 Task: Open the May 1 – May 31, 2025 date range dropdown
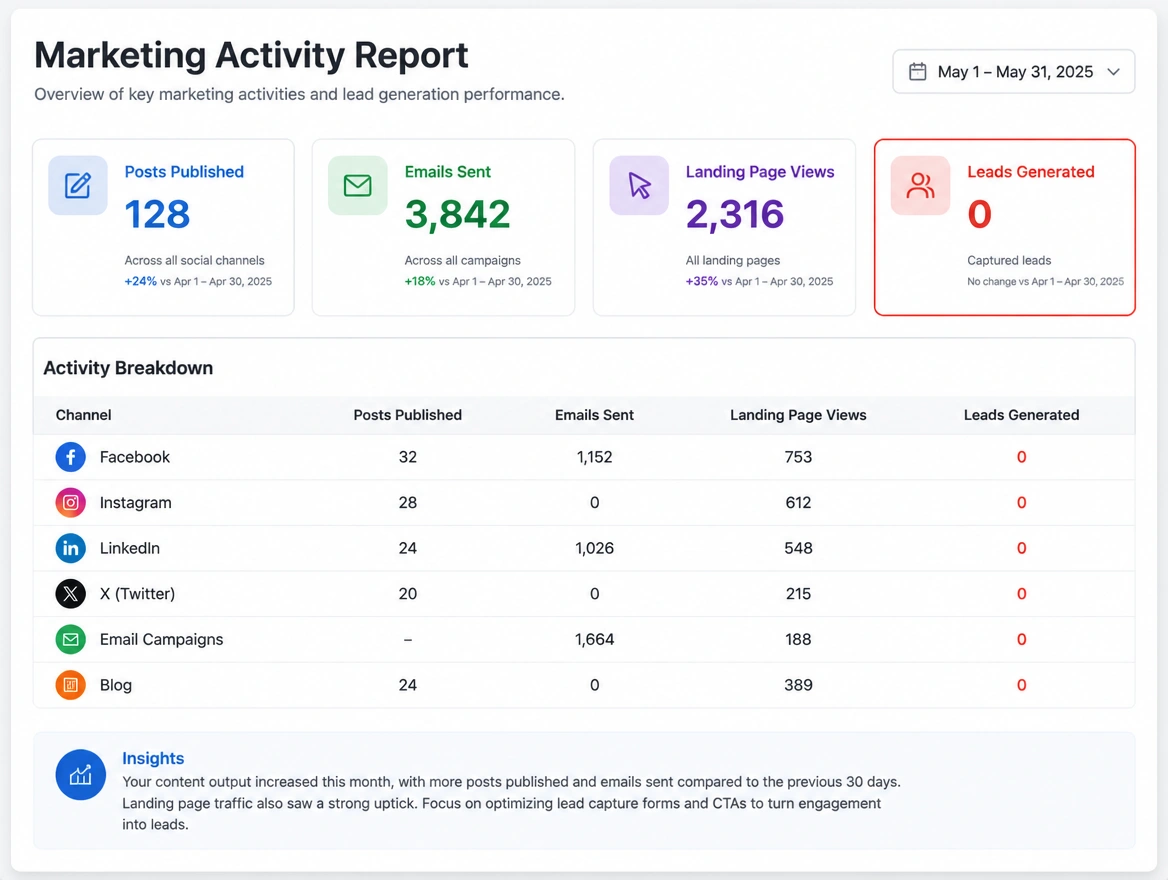[x=1013, y=72]
